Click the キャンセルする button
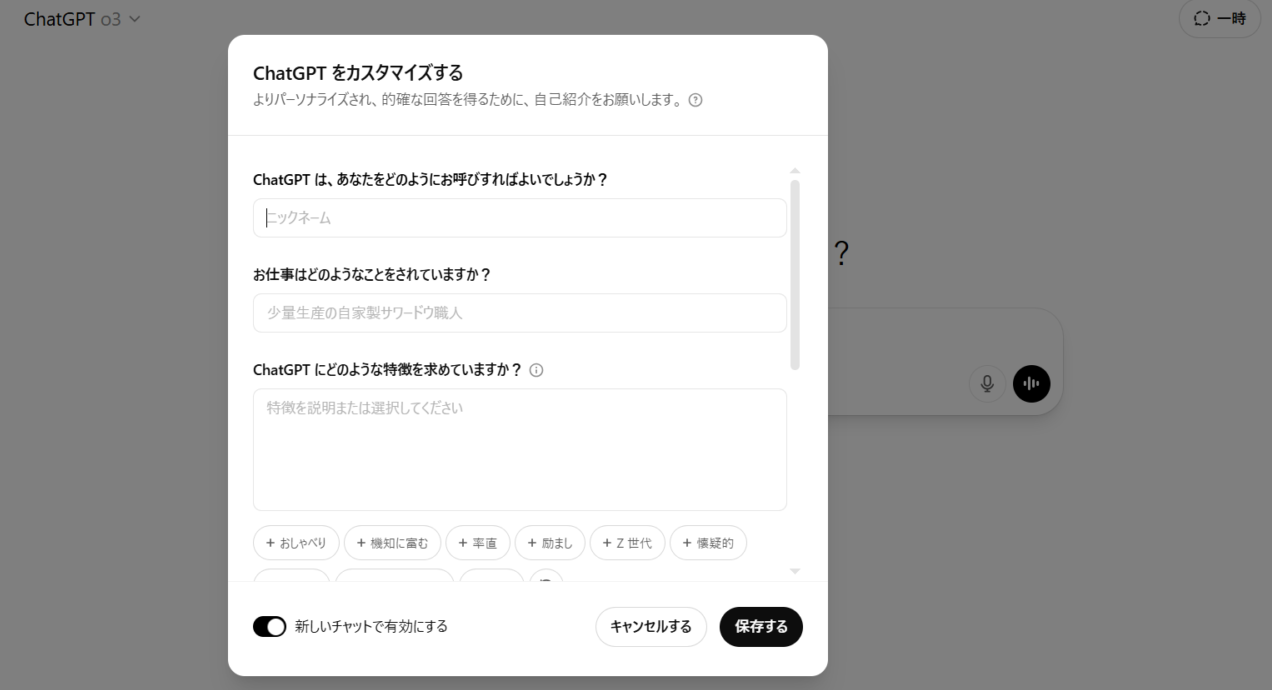This screenshot has height=690, width=1272. pyautogui.click(x=651, y=627)
